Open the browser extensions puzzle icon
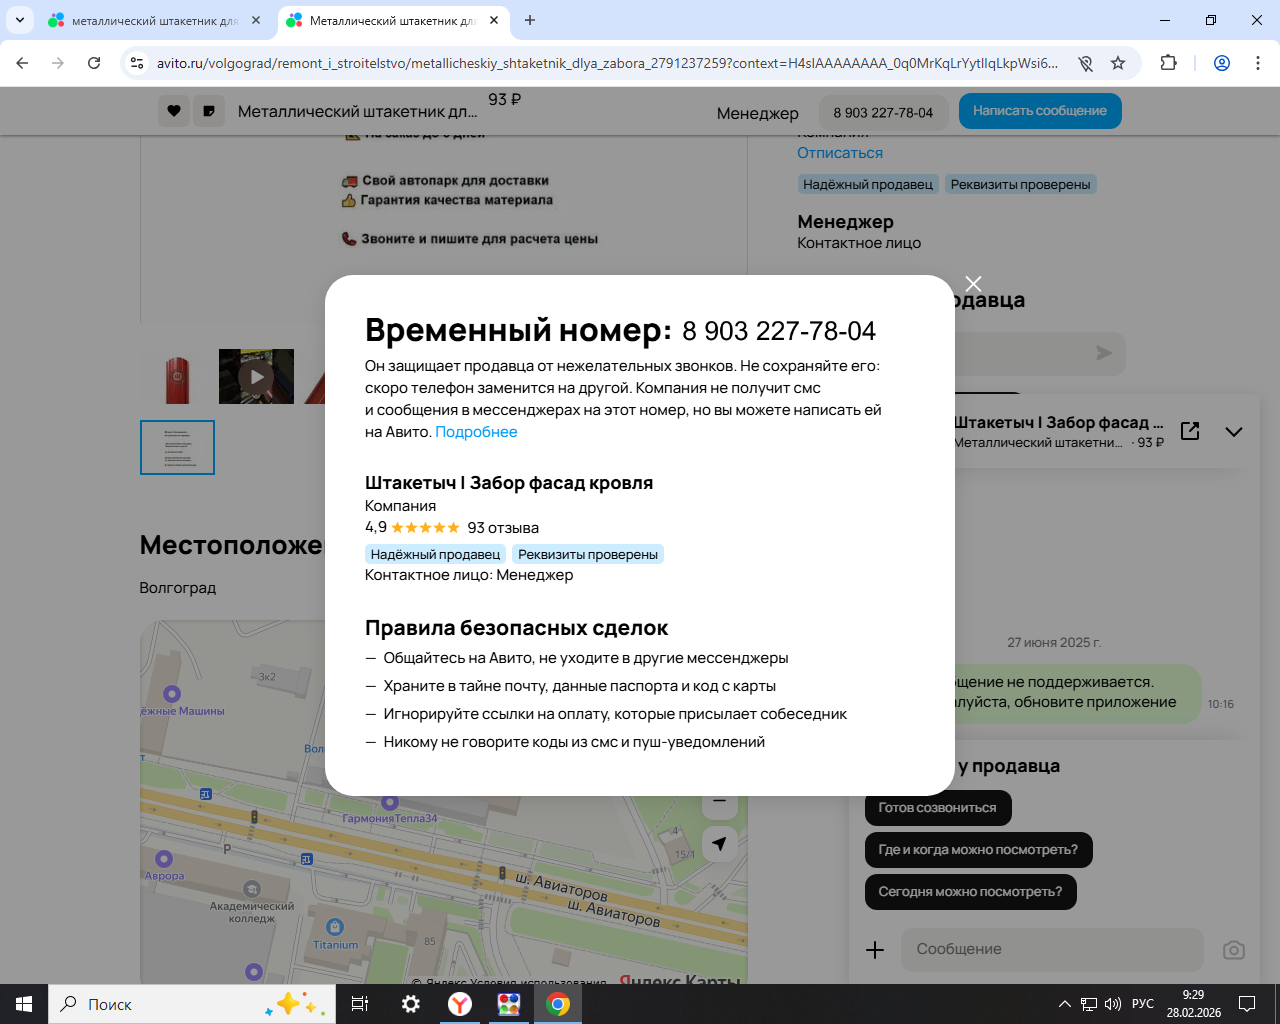Image resolution: width=1280 pixels, height=1024 pixels. [1168, 63]
